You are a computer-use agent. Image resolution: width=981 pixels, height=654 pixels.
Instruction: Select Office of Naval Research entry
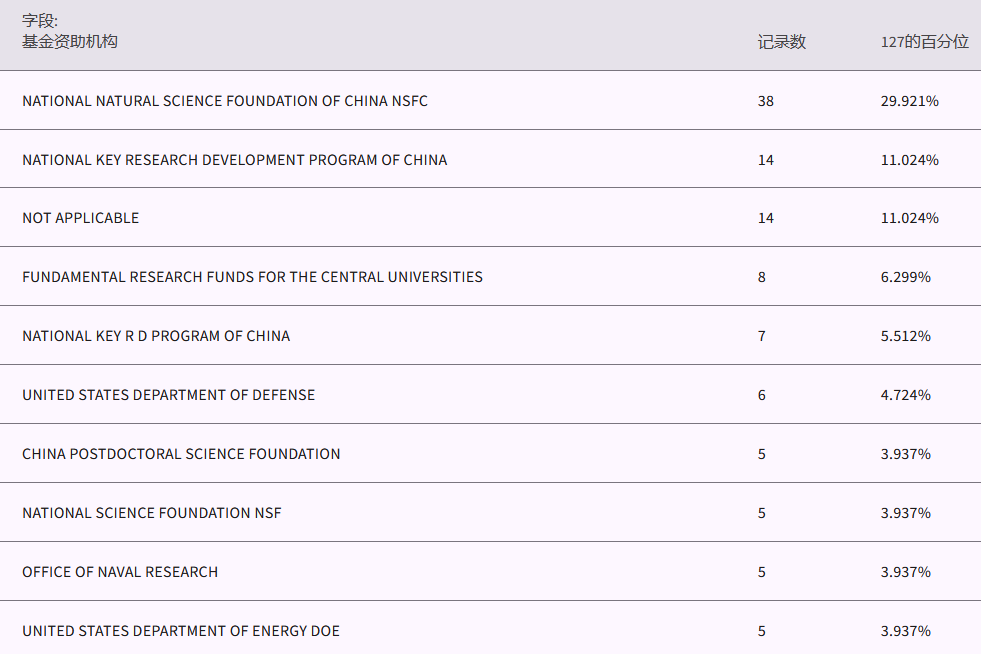120,572
